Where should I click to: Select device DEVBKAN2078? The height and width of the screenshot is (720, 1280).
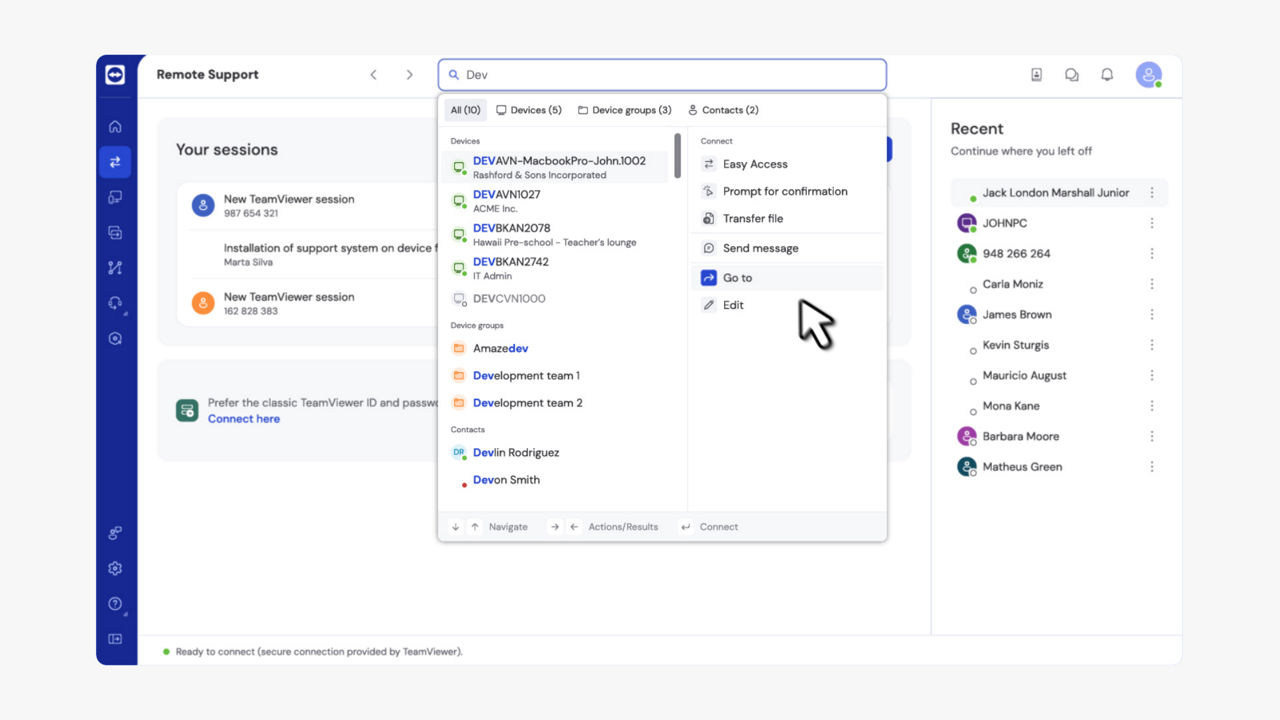coord(556,235)
